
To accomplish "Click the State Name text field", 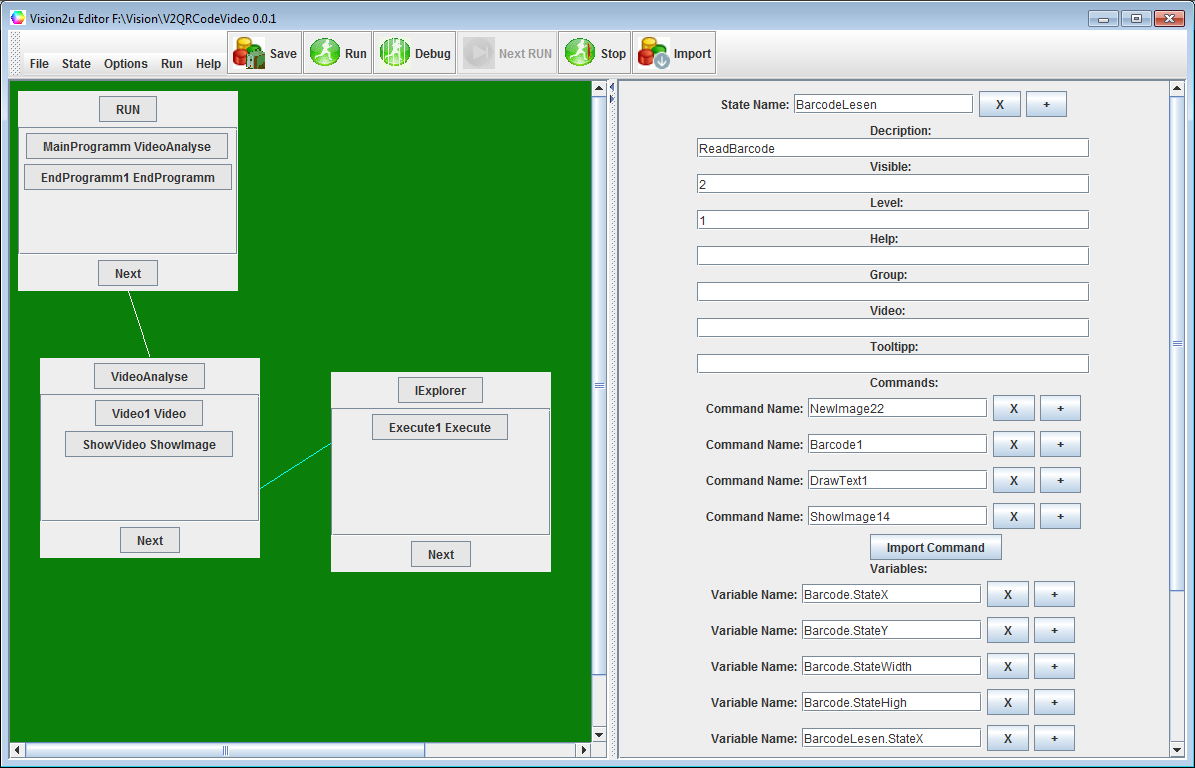I will tap(882, 104).
